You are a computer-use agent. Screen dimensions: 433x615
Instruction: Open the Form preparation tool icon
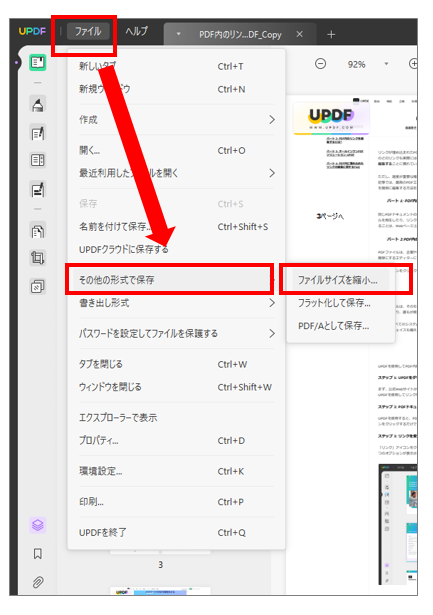pyautogui.click(x=38, y=160)
